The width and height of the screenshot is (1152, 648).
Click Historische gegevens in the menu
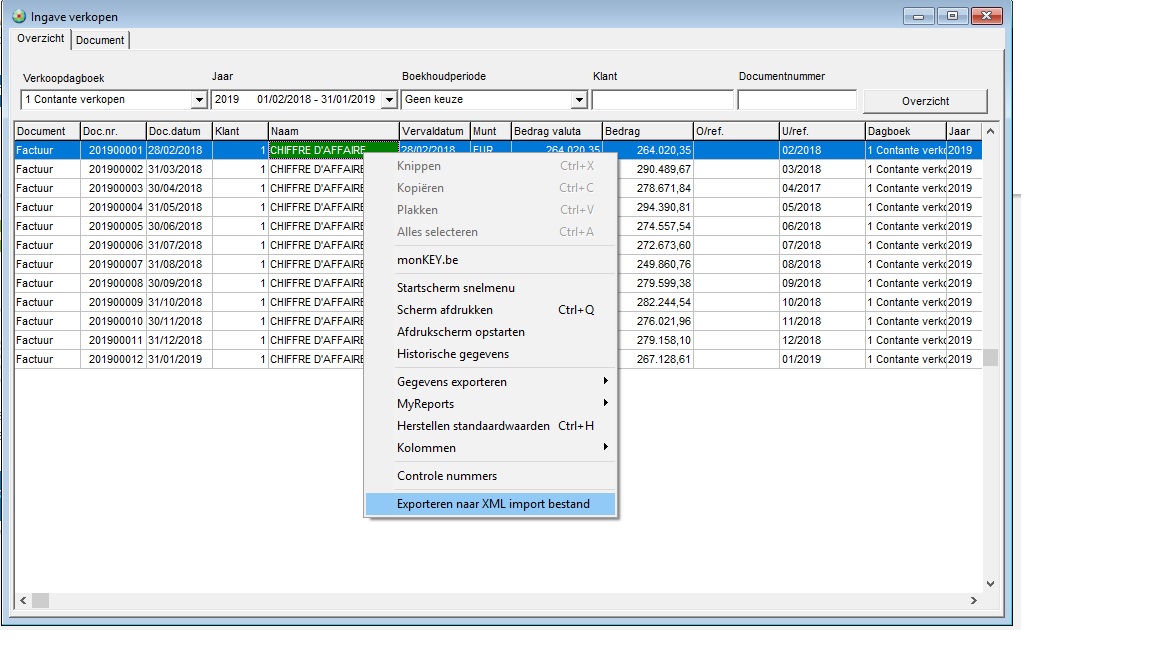coord(453,354)
